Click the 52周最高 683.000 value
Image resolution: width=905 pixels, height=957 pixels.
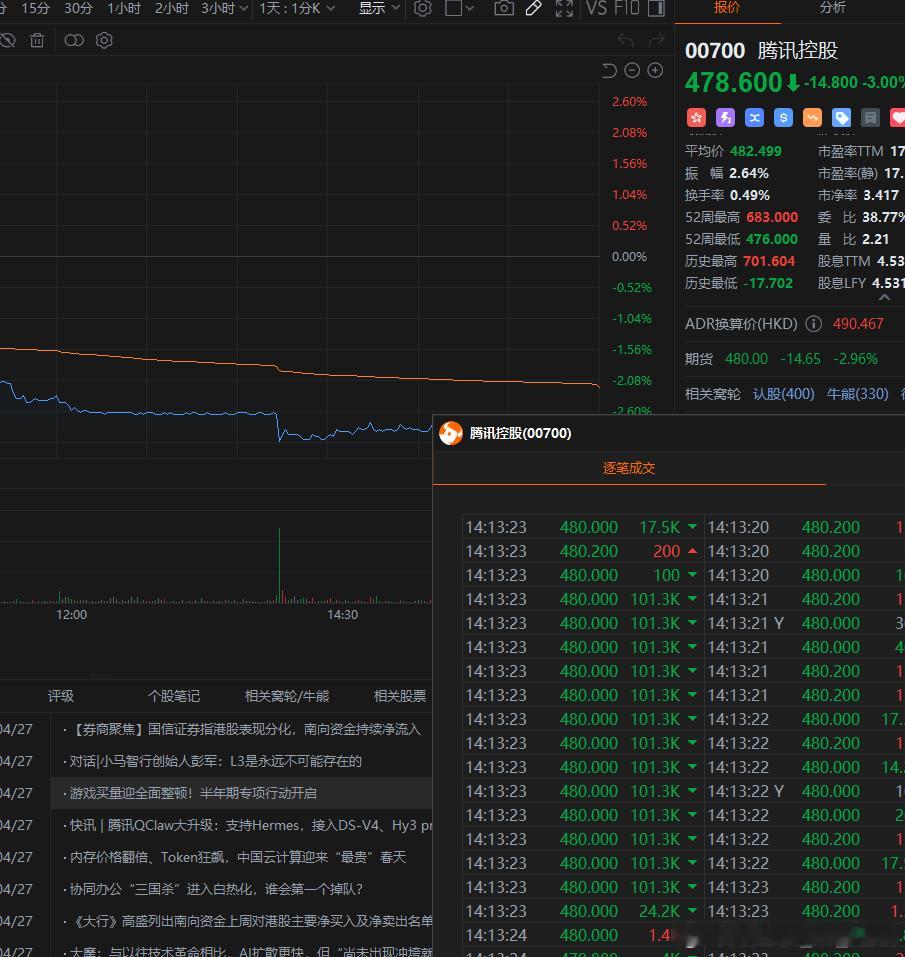pyautogui.click(x=772, y=217)
